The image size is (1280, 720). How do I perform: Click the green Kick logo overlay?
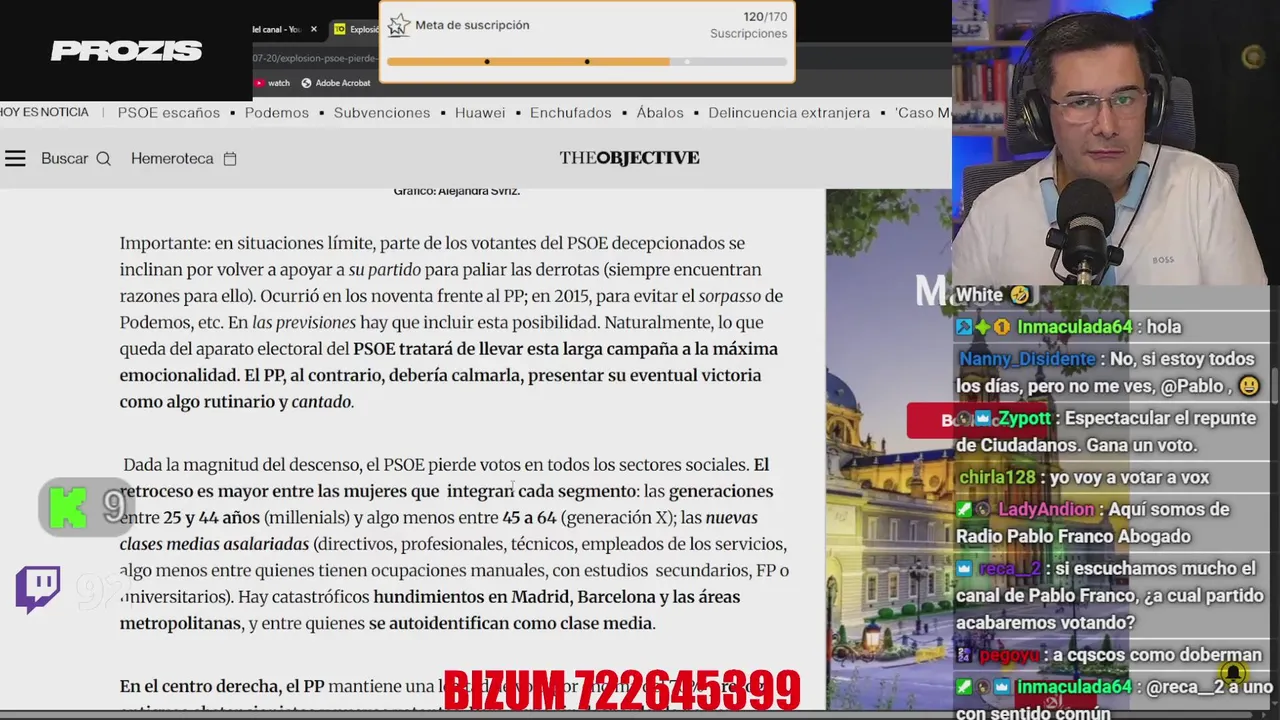pyautogui.click(x=68, y=507)
